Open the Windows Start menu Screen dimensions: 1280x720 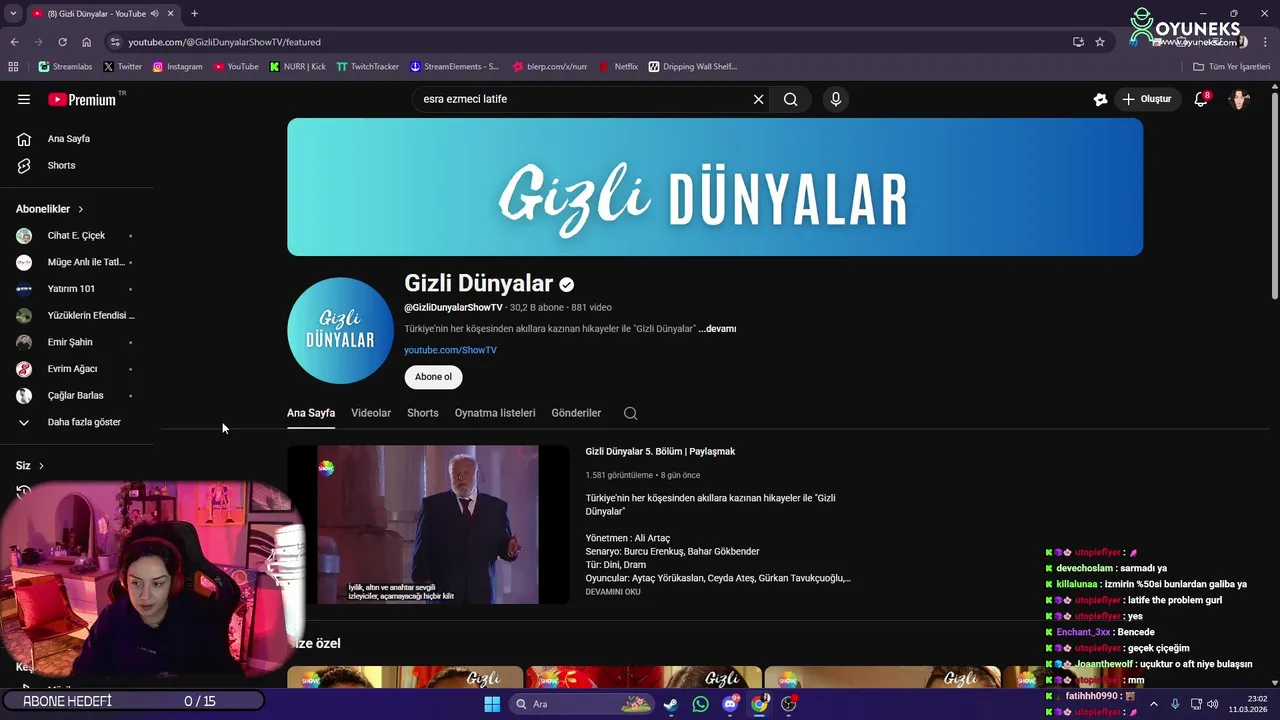(492, 704)
